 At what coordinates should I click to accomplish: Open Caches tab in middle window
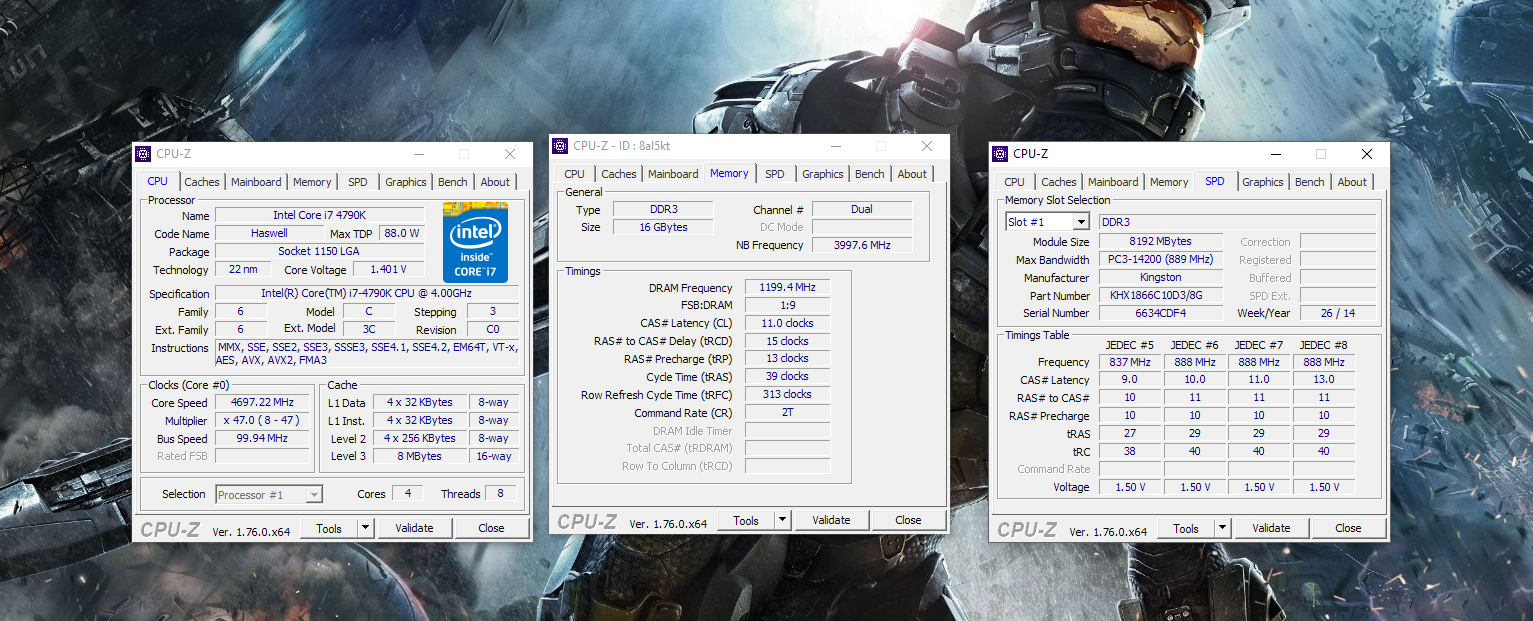coord(618,174)
